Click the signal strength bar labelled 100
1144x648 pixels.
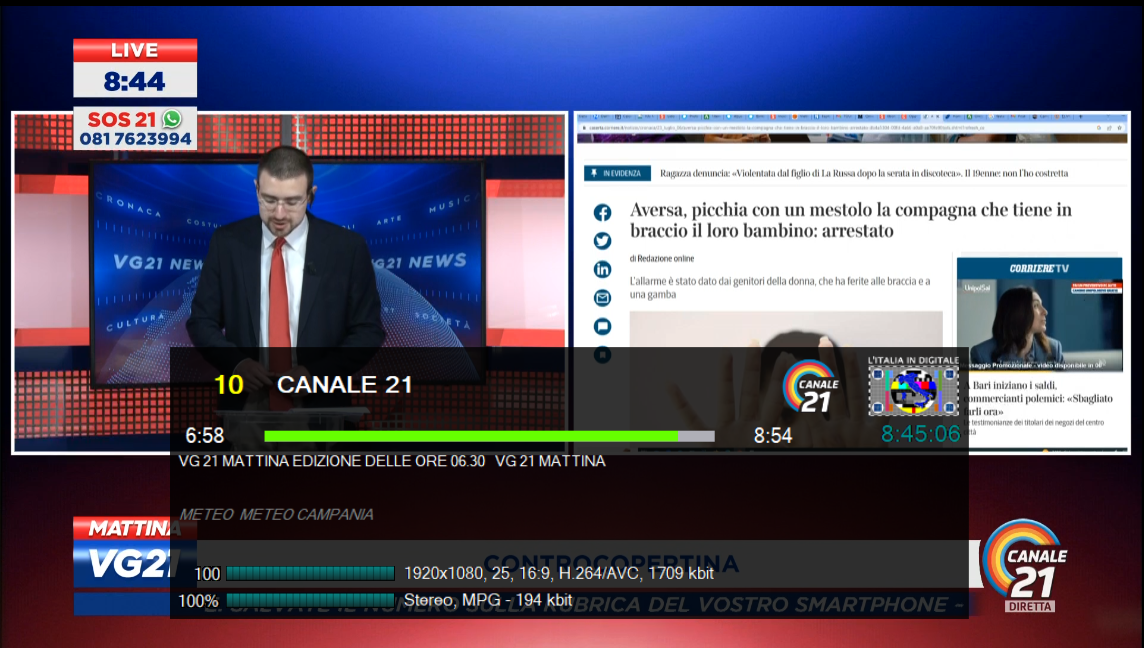(x=310, y=574)
